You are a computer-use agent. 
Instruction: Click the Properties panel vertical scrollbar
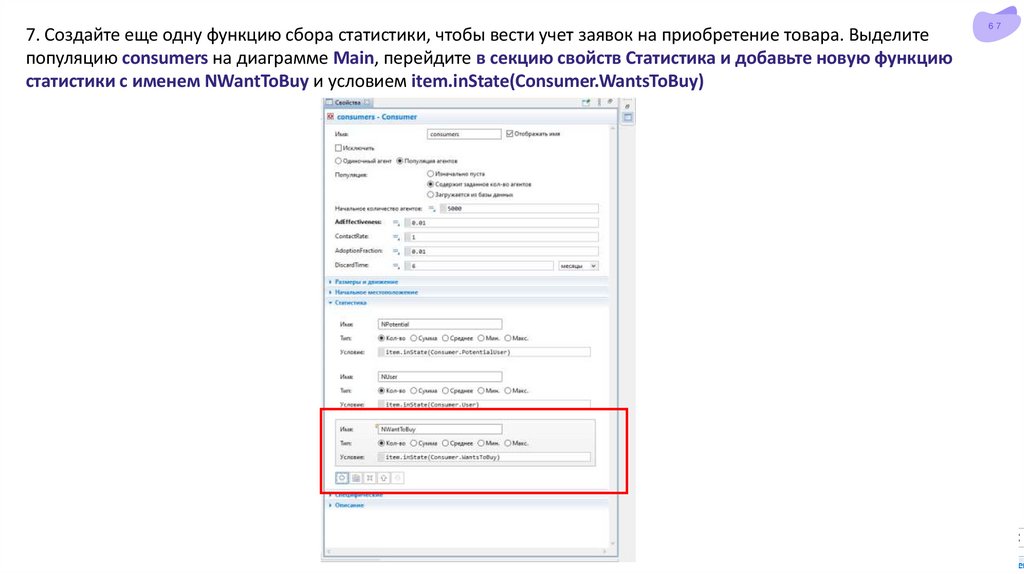pyautogui.click(x=613, y=334)
